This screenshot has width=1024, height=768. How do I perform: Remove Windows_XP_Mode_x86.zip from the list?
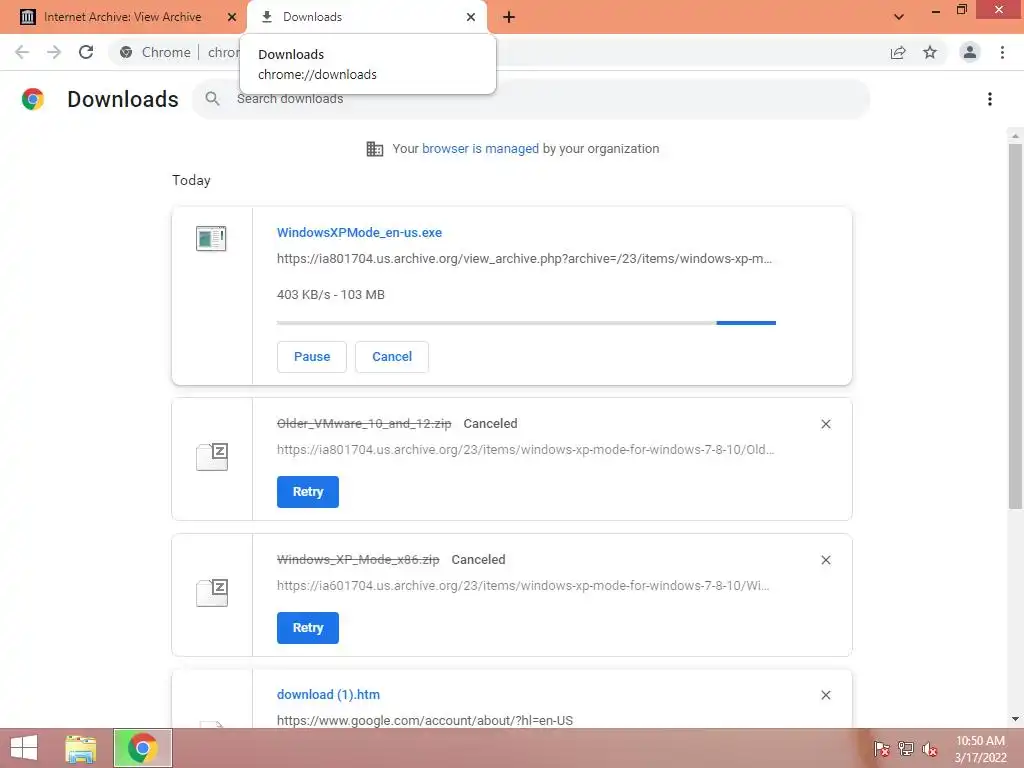click(825, 560)
